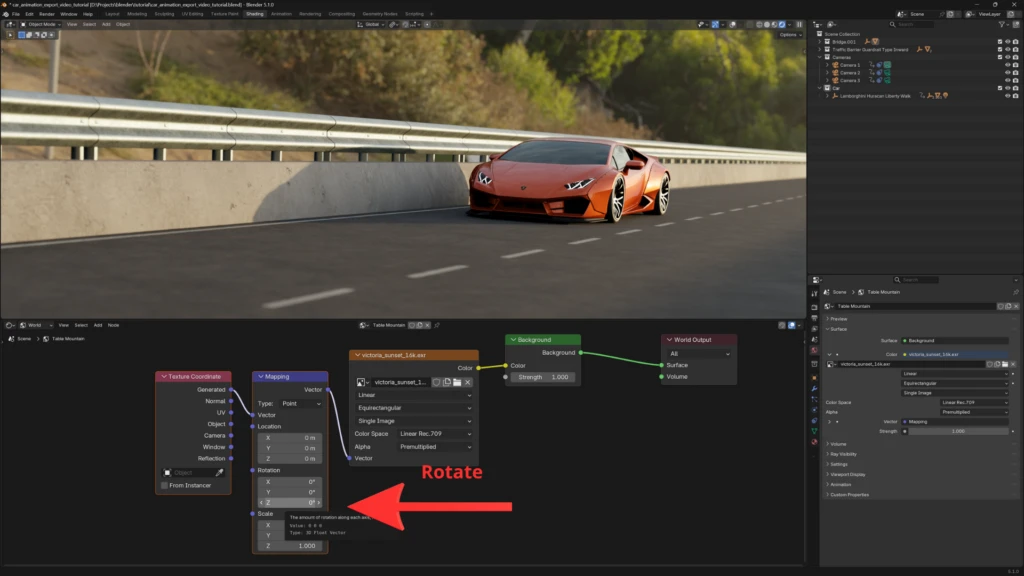
Task: Click fake user shield on Table Mountain world
Action: click(1000, 306)
